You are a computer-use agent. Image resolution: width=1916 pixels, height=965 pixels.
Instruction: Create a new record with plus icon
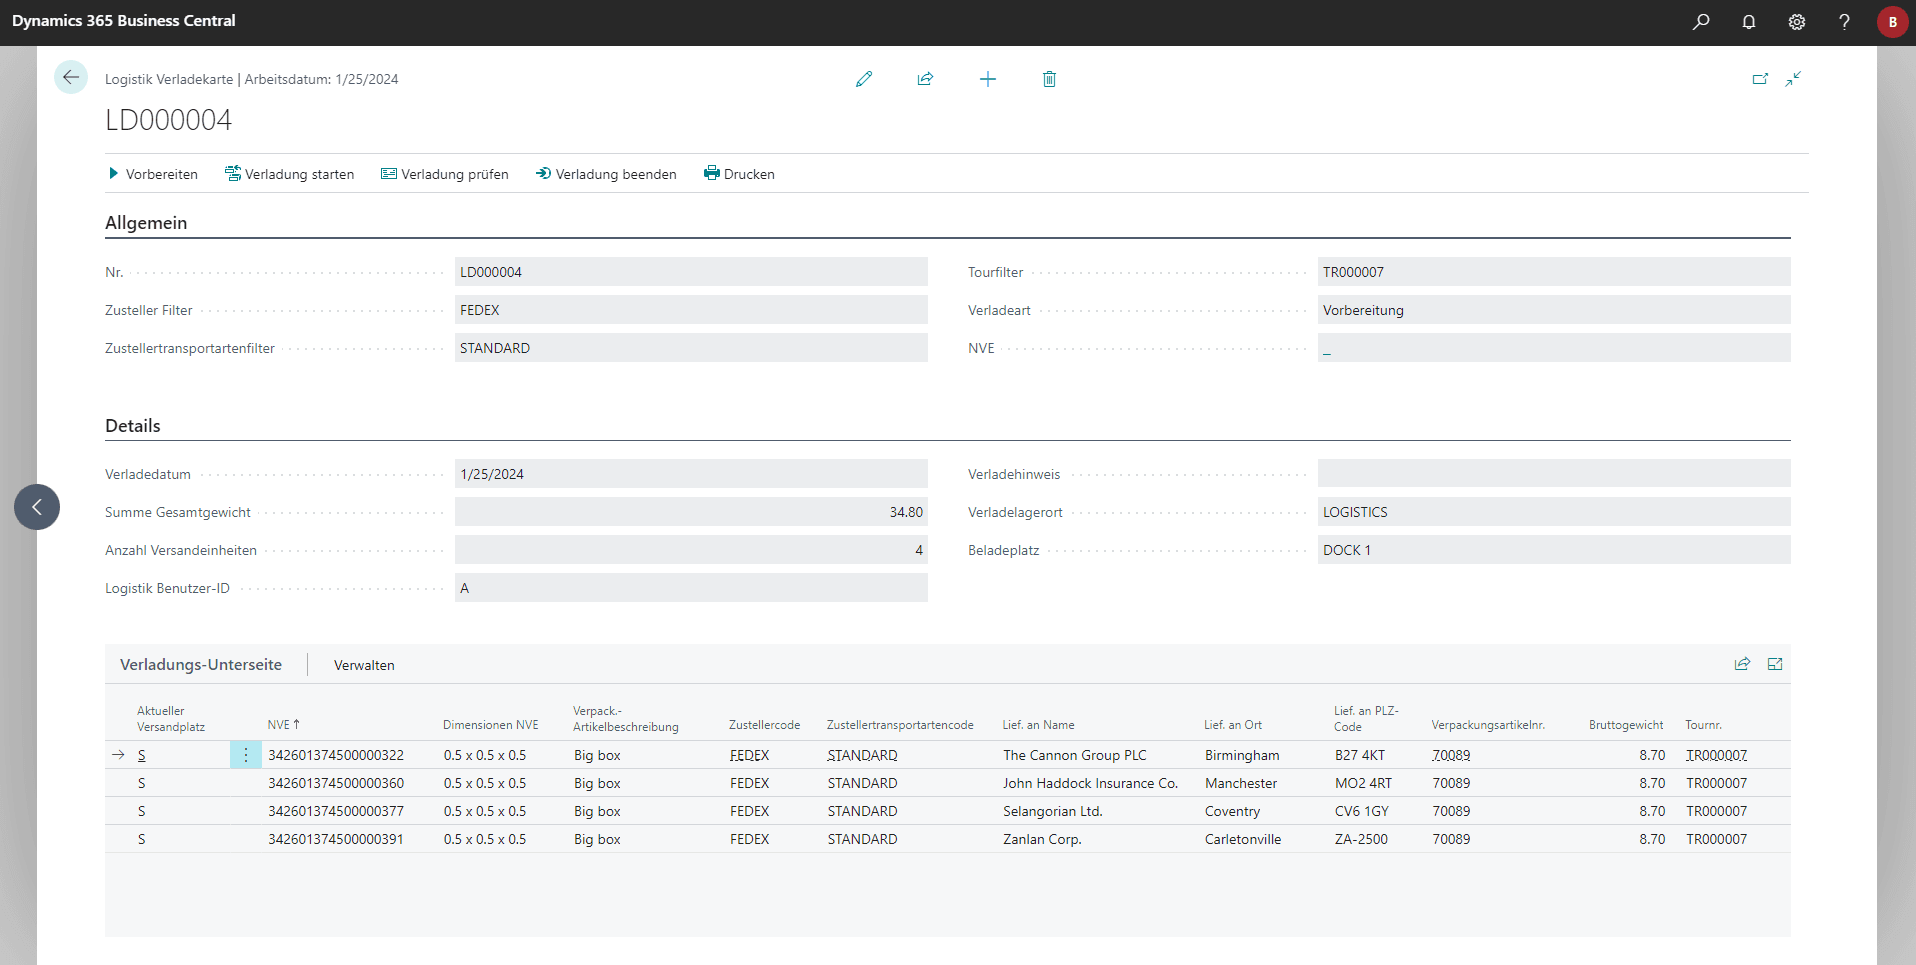click(x=987, y=79)
